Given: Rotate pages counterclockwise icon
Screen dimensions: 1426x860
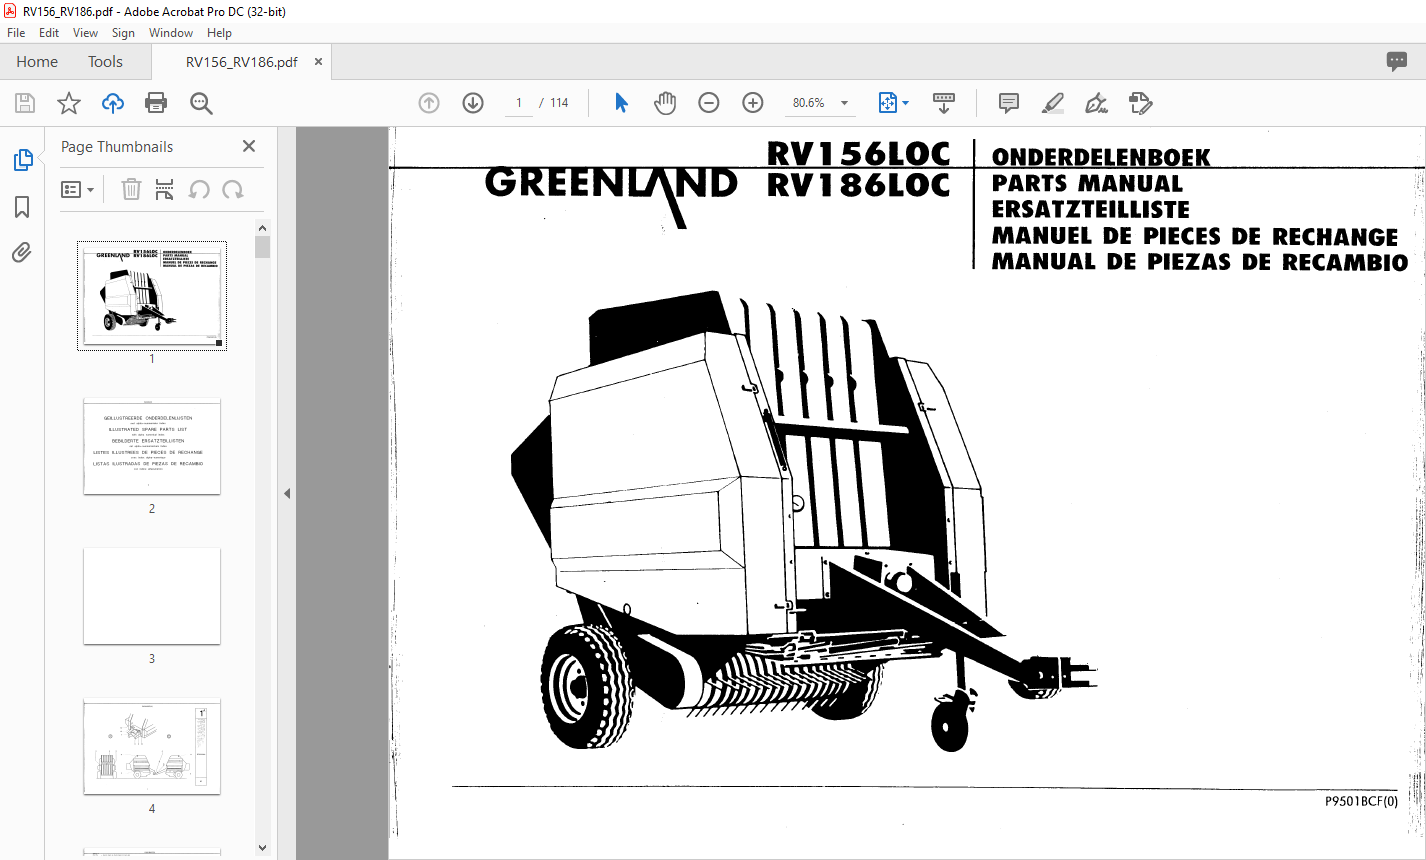Looking at the screenshot, I should point(199,189).
